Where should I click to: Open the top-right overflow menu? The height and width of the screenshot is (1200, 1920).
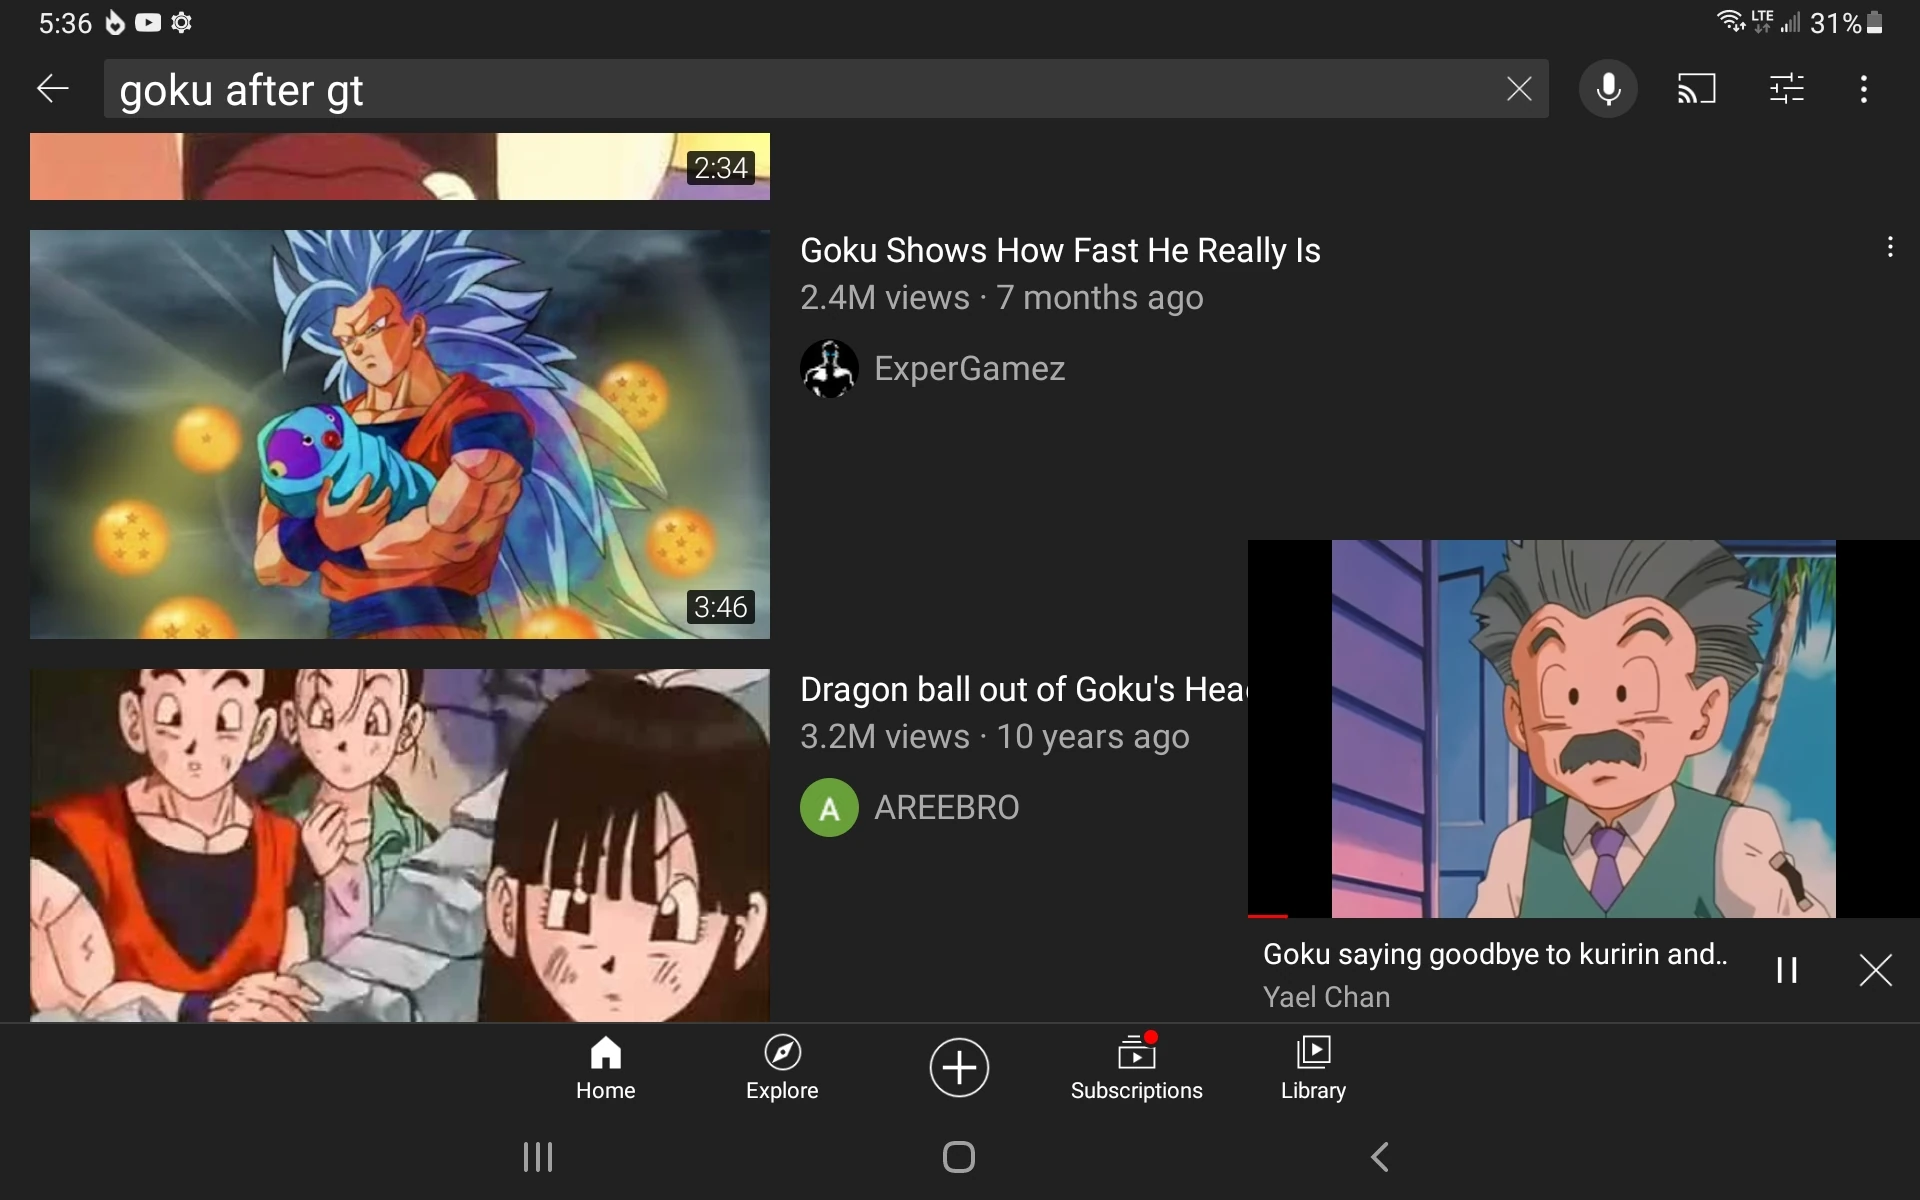[x=1863, y=89]
